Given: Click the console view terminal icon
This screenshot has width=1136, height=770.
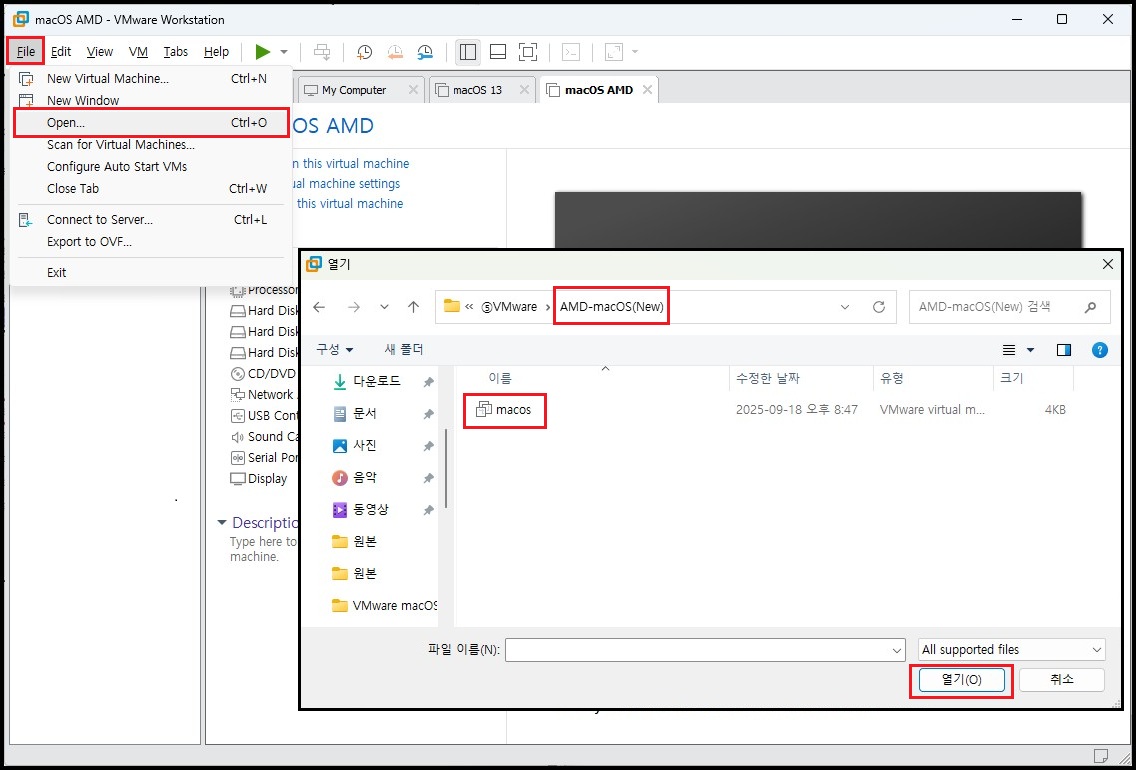Looking at the screenshot, I should [572, 51].
